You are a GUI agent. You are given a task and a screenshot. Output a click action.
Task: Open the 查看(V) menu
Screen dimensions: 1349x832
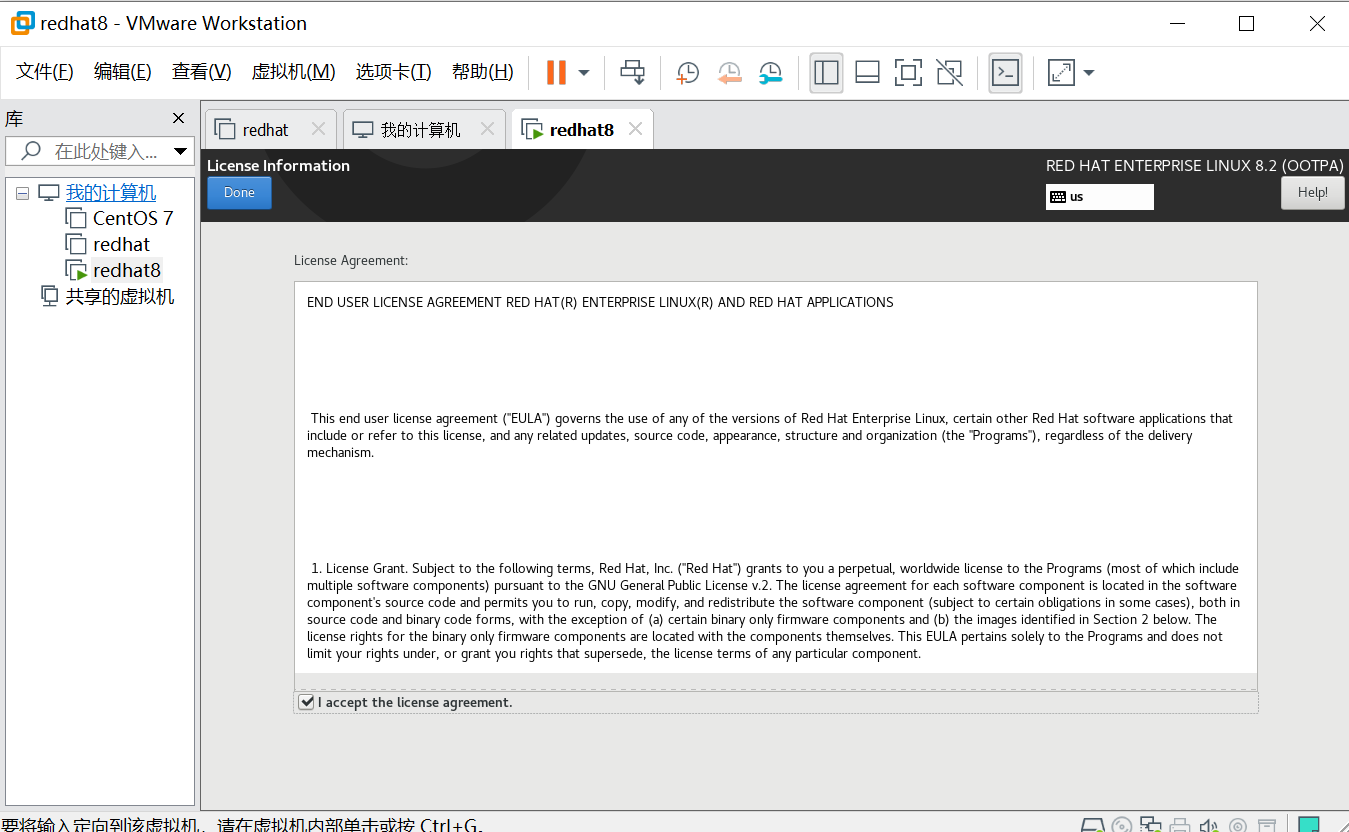(201, 72)
